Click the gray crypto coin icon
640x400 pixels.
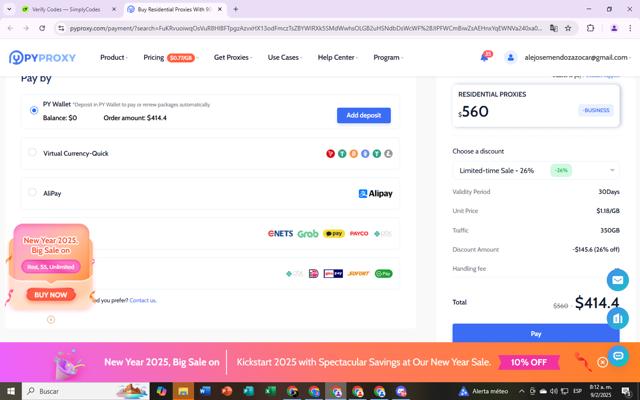[388, 153]
